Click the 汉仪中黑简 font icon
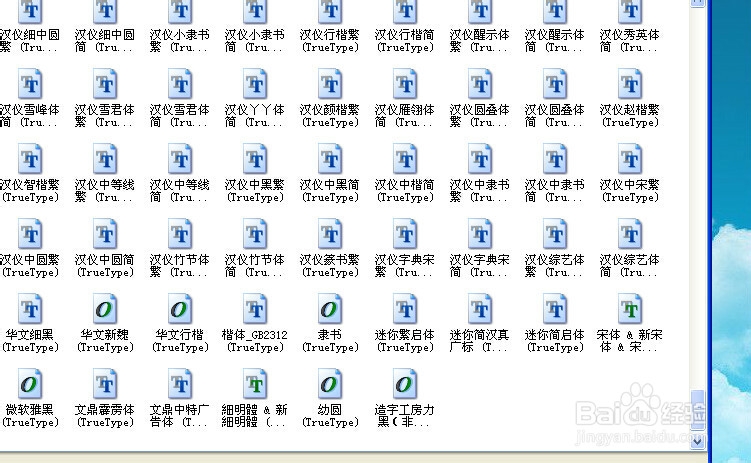The image size is (751, 463). coord(330,159)
